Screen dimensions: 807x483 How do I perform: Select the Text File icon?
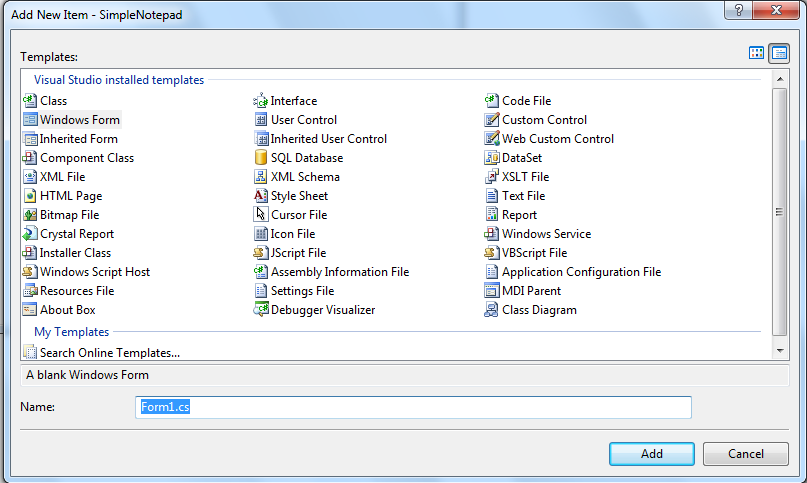point(492,196)
